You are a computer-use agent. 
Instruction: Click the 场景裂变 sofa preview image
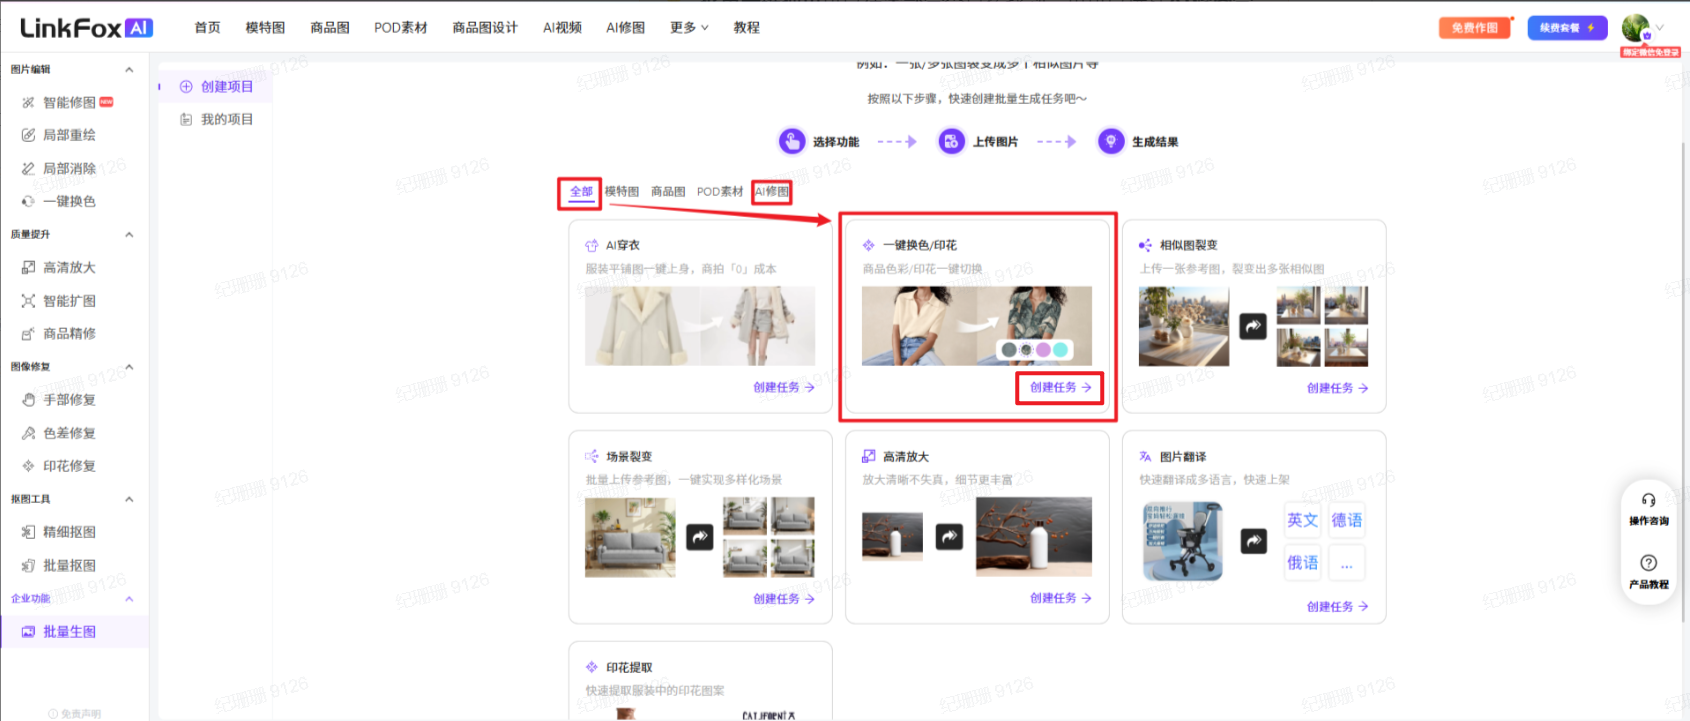(x=630, y=537)
